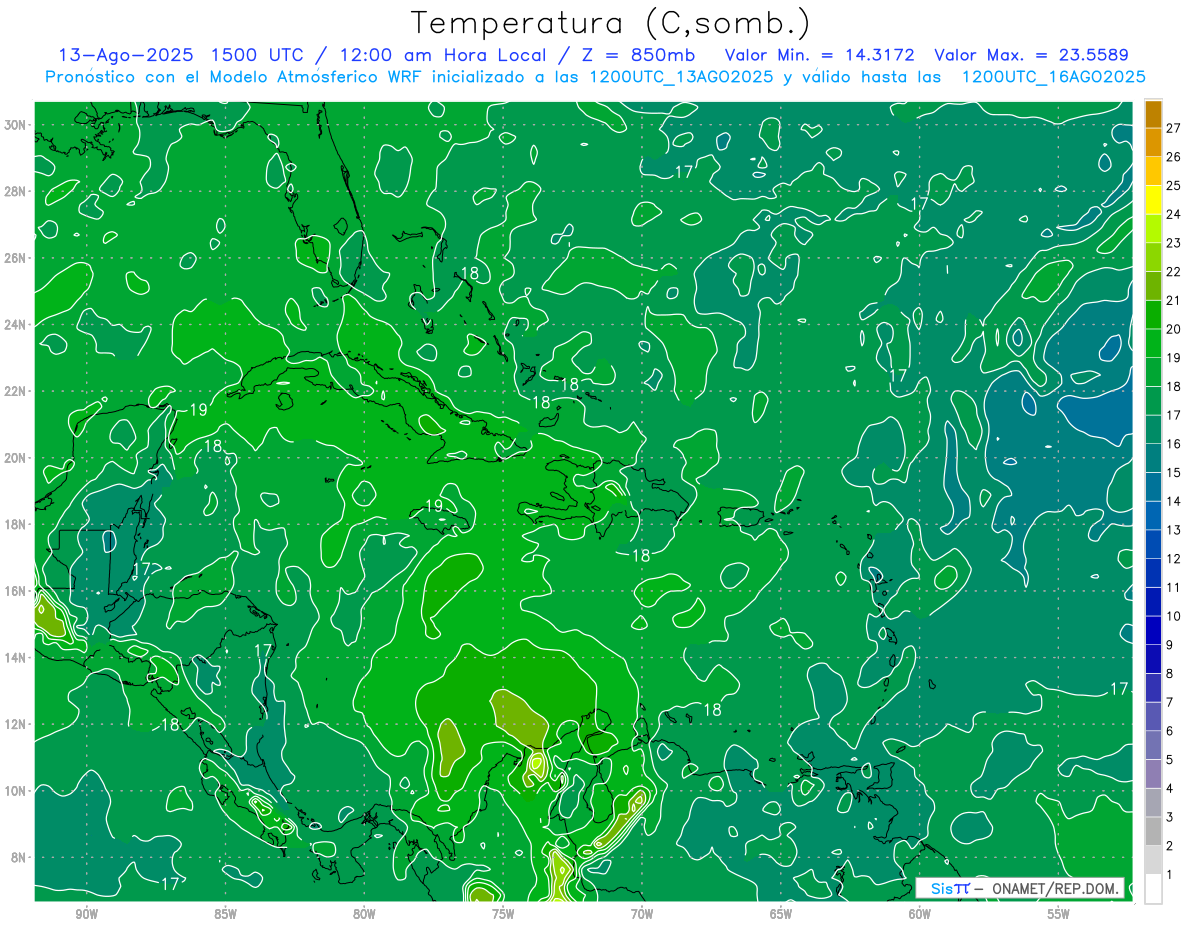Image resolution: width=1200 pixels, height=927 pixels.
Task: Click the '18N' latitude axis label
Action: [15, 524]
